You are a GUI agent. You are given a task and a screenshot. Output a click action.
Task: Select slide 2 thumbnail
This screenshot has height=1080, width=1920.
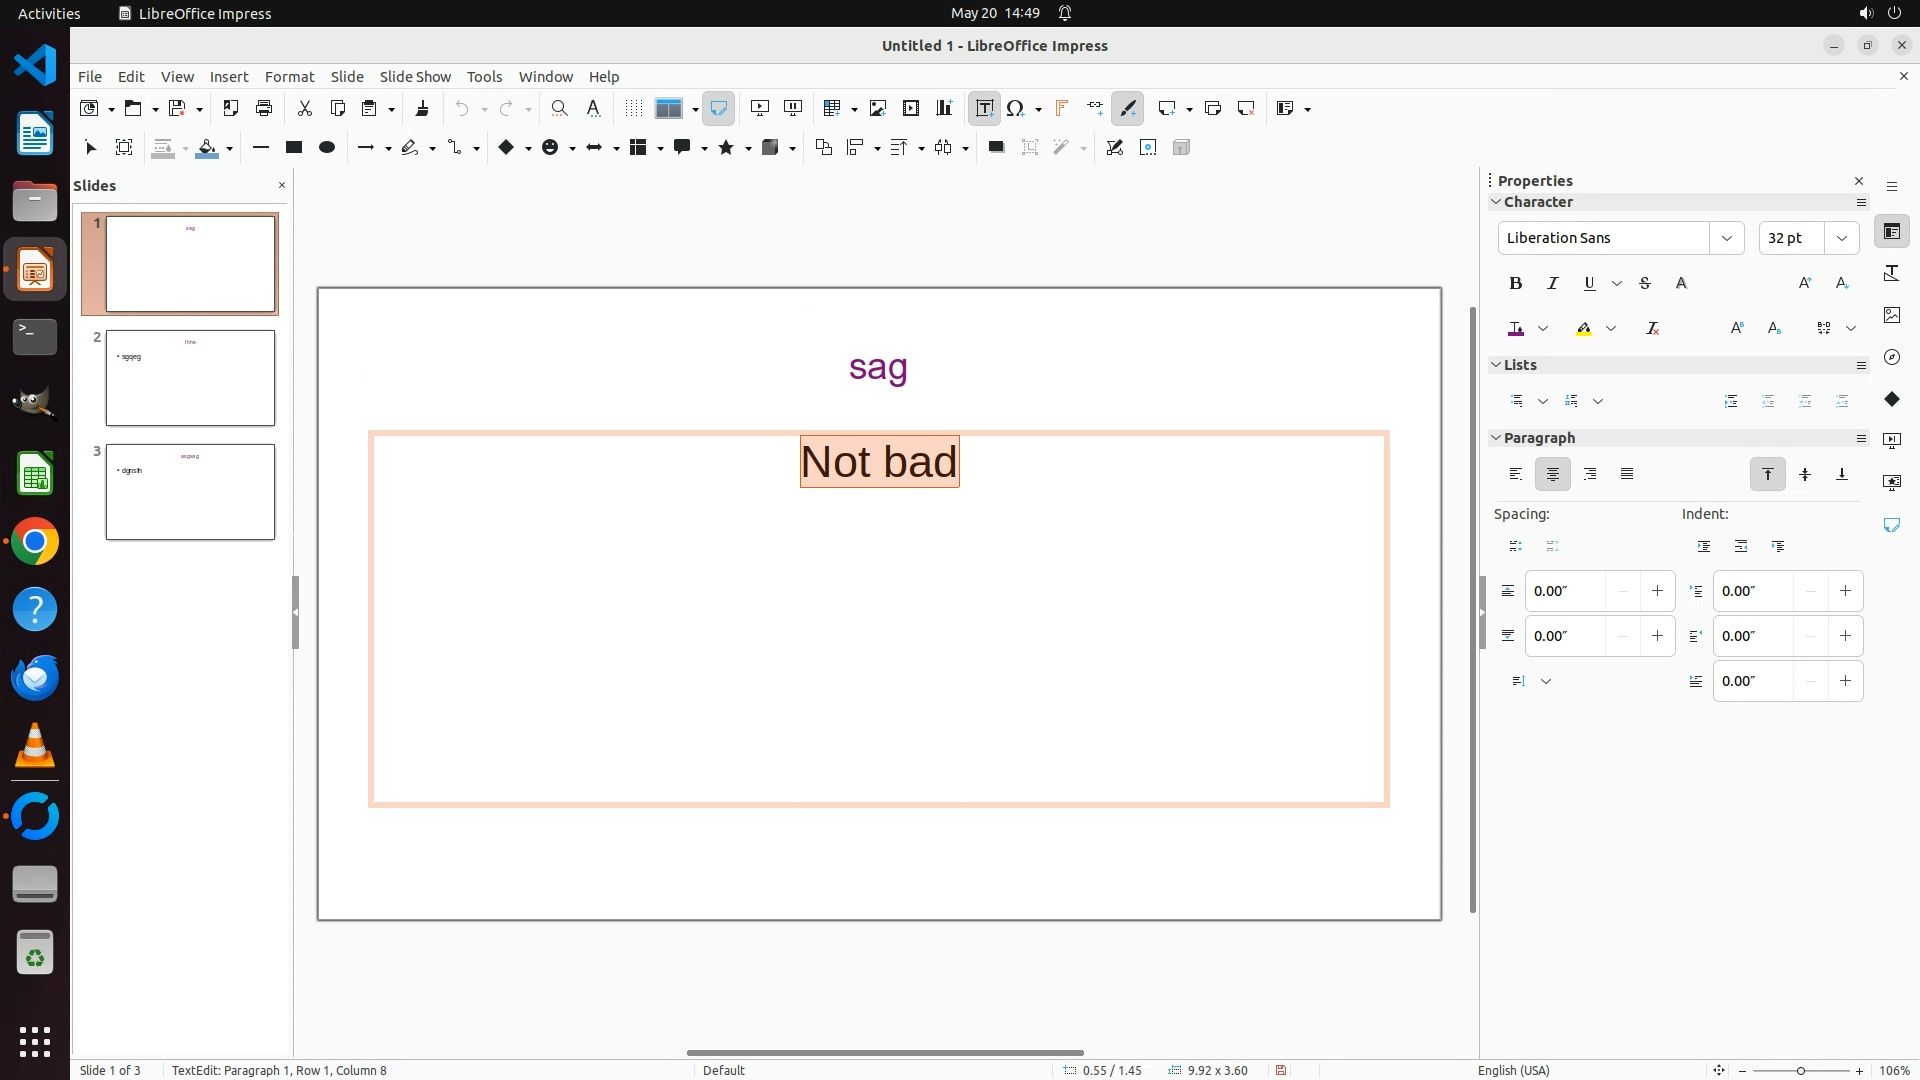click(x=190, y=378)
